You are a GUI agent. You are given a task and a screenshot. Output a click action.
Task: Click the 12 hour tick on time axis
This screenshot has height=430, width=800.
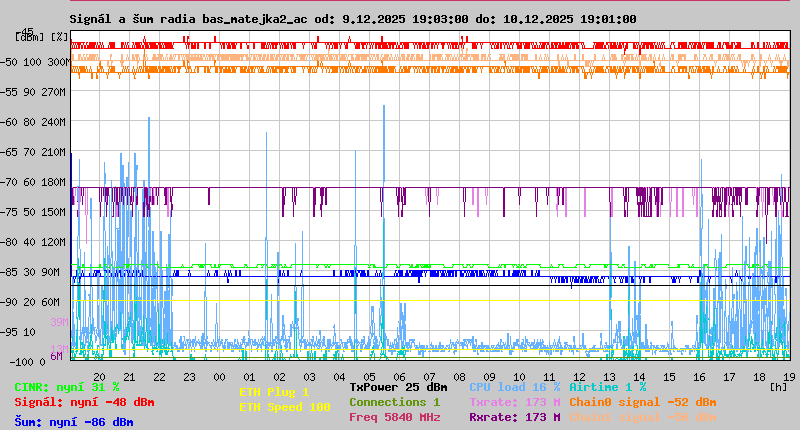point(580,377)
